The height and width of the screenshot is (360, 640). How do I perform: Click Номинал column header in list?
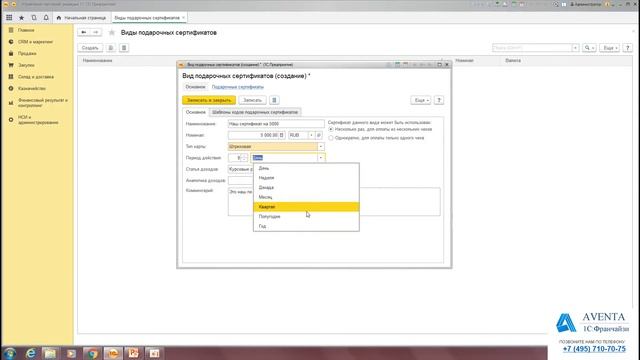[x=464, y=60]
